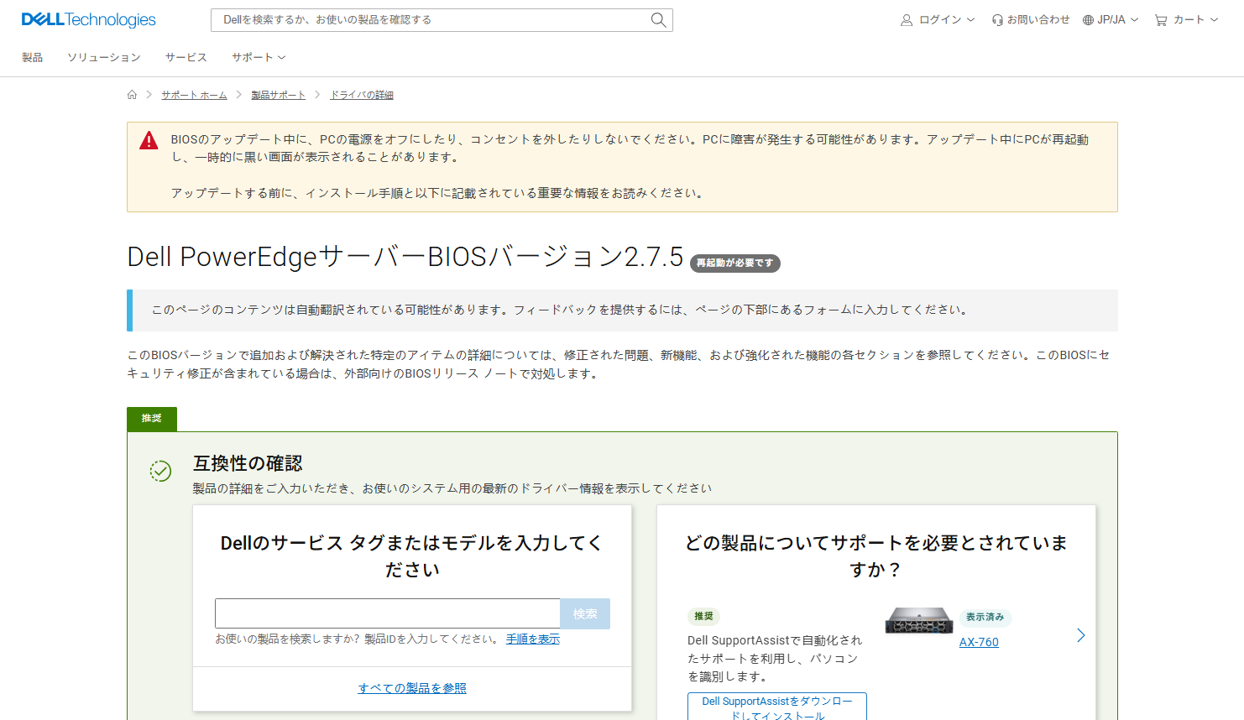Image resolution: width=1244 pixels, height=720 pixels.
Task: Open 製品サポート breadcrumb link
Action: pyautogui.click(x=278, y=95)
